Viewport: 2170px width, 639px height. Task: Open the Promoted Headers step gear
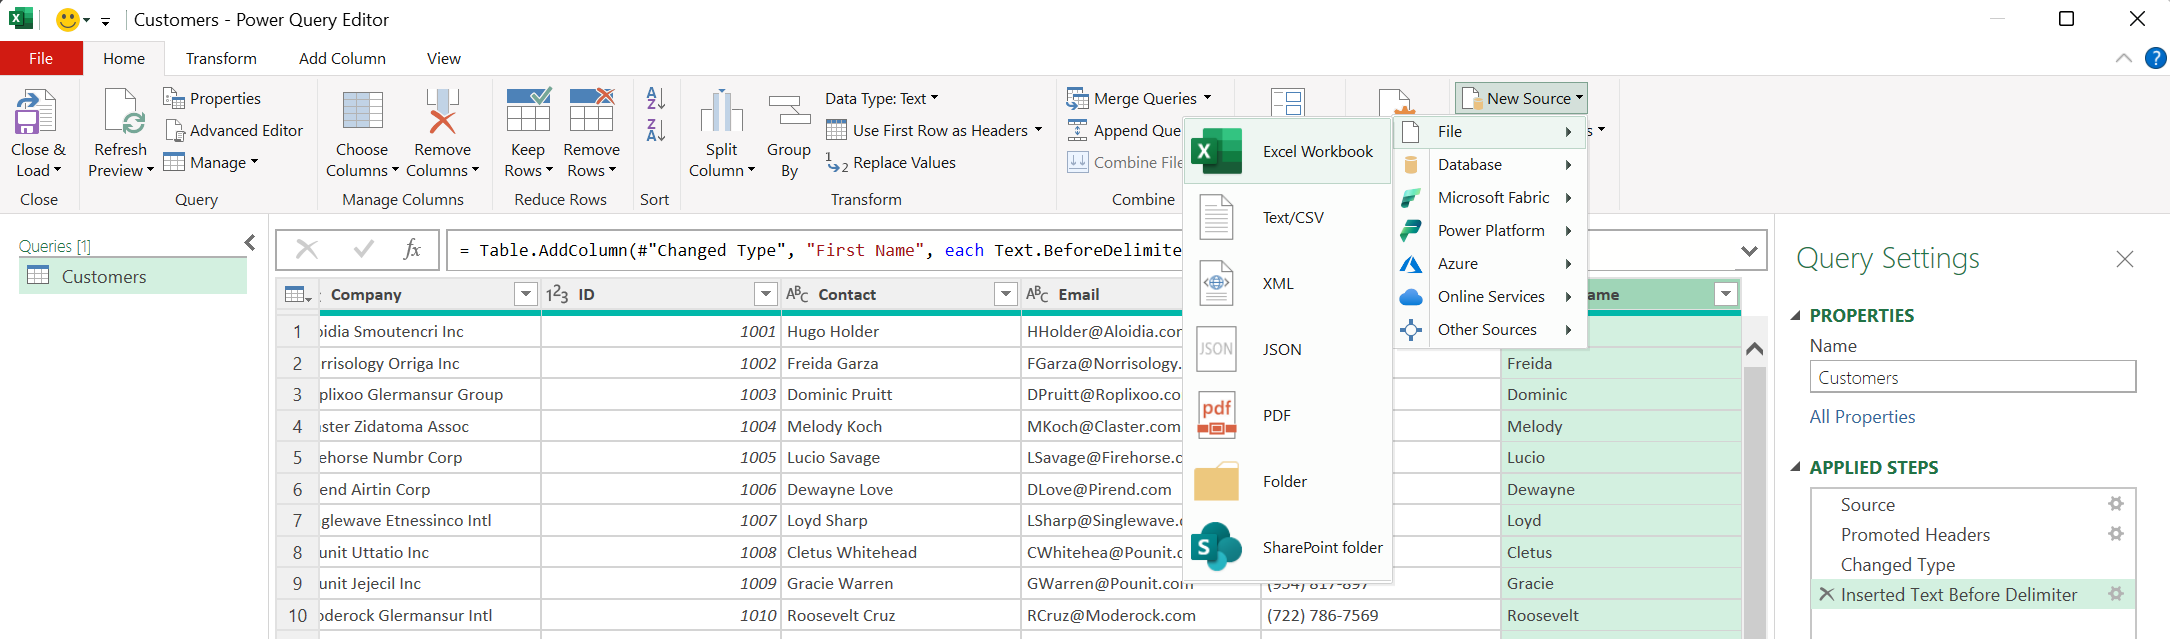2115,534
